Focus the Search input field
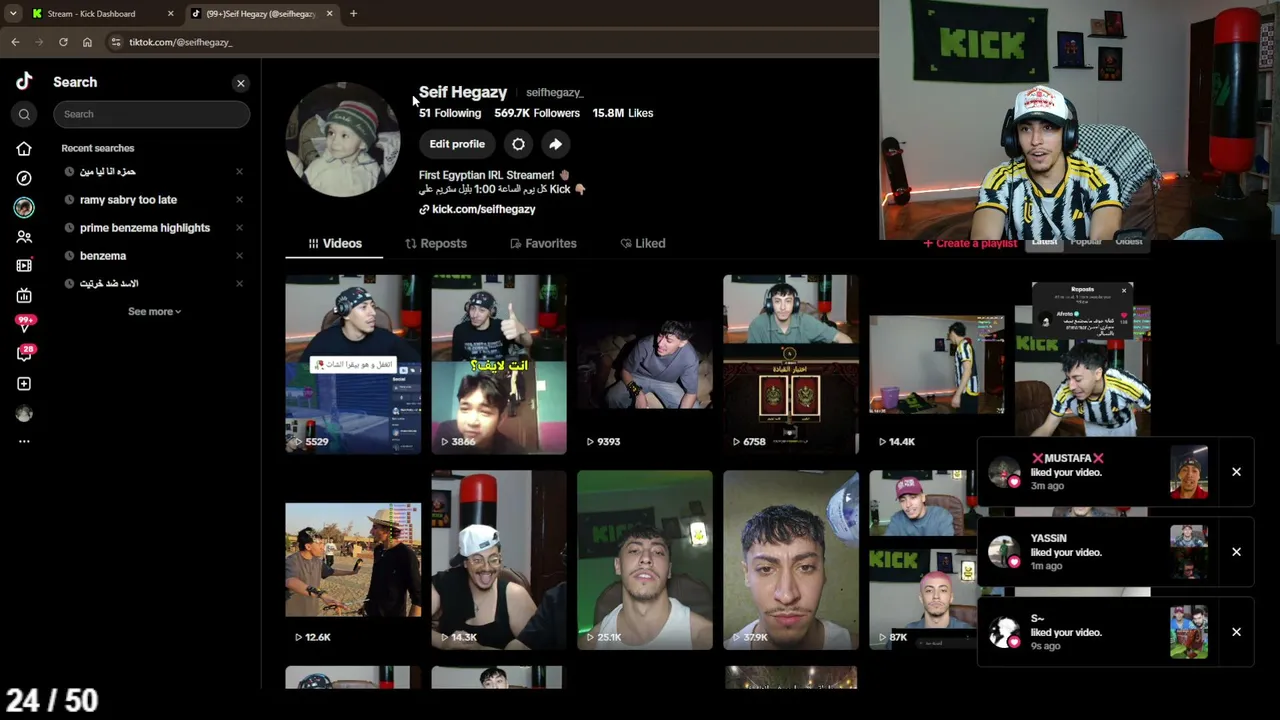The image size is (1280, 720). (x=152, y=114)
